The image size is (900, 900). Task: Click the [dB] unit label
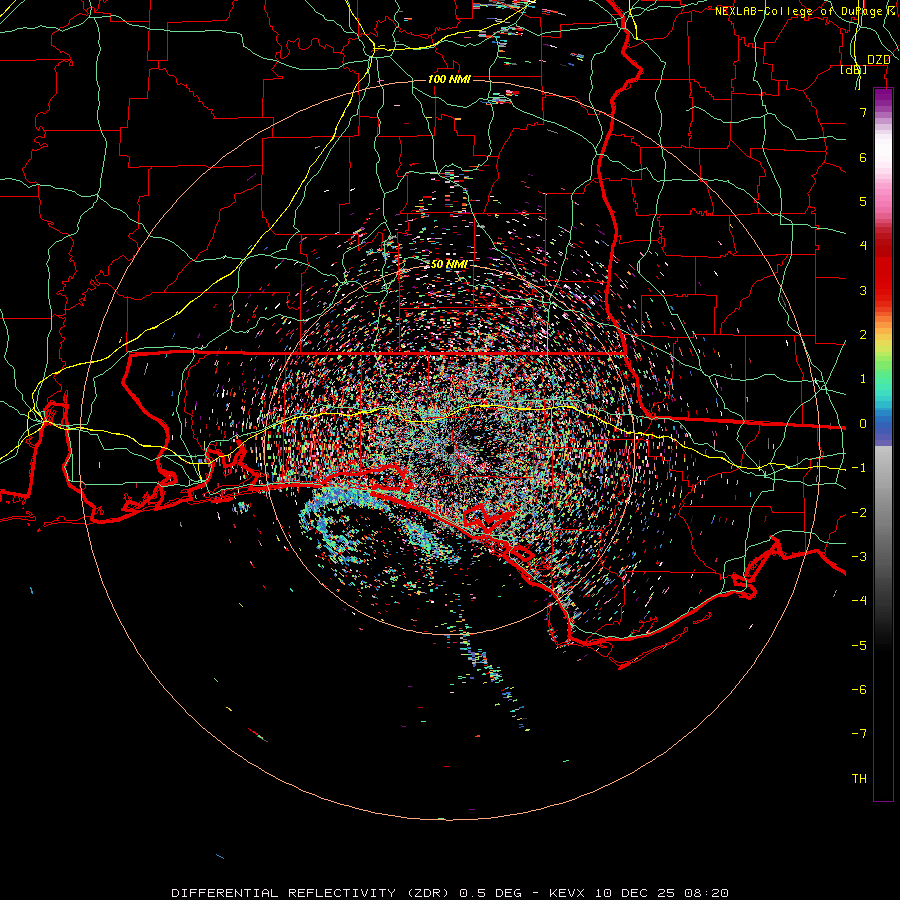pyautogui.click(x=854, y=70)
